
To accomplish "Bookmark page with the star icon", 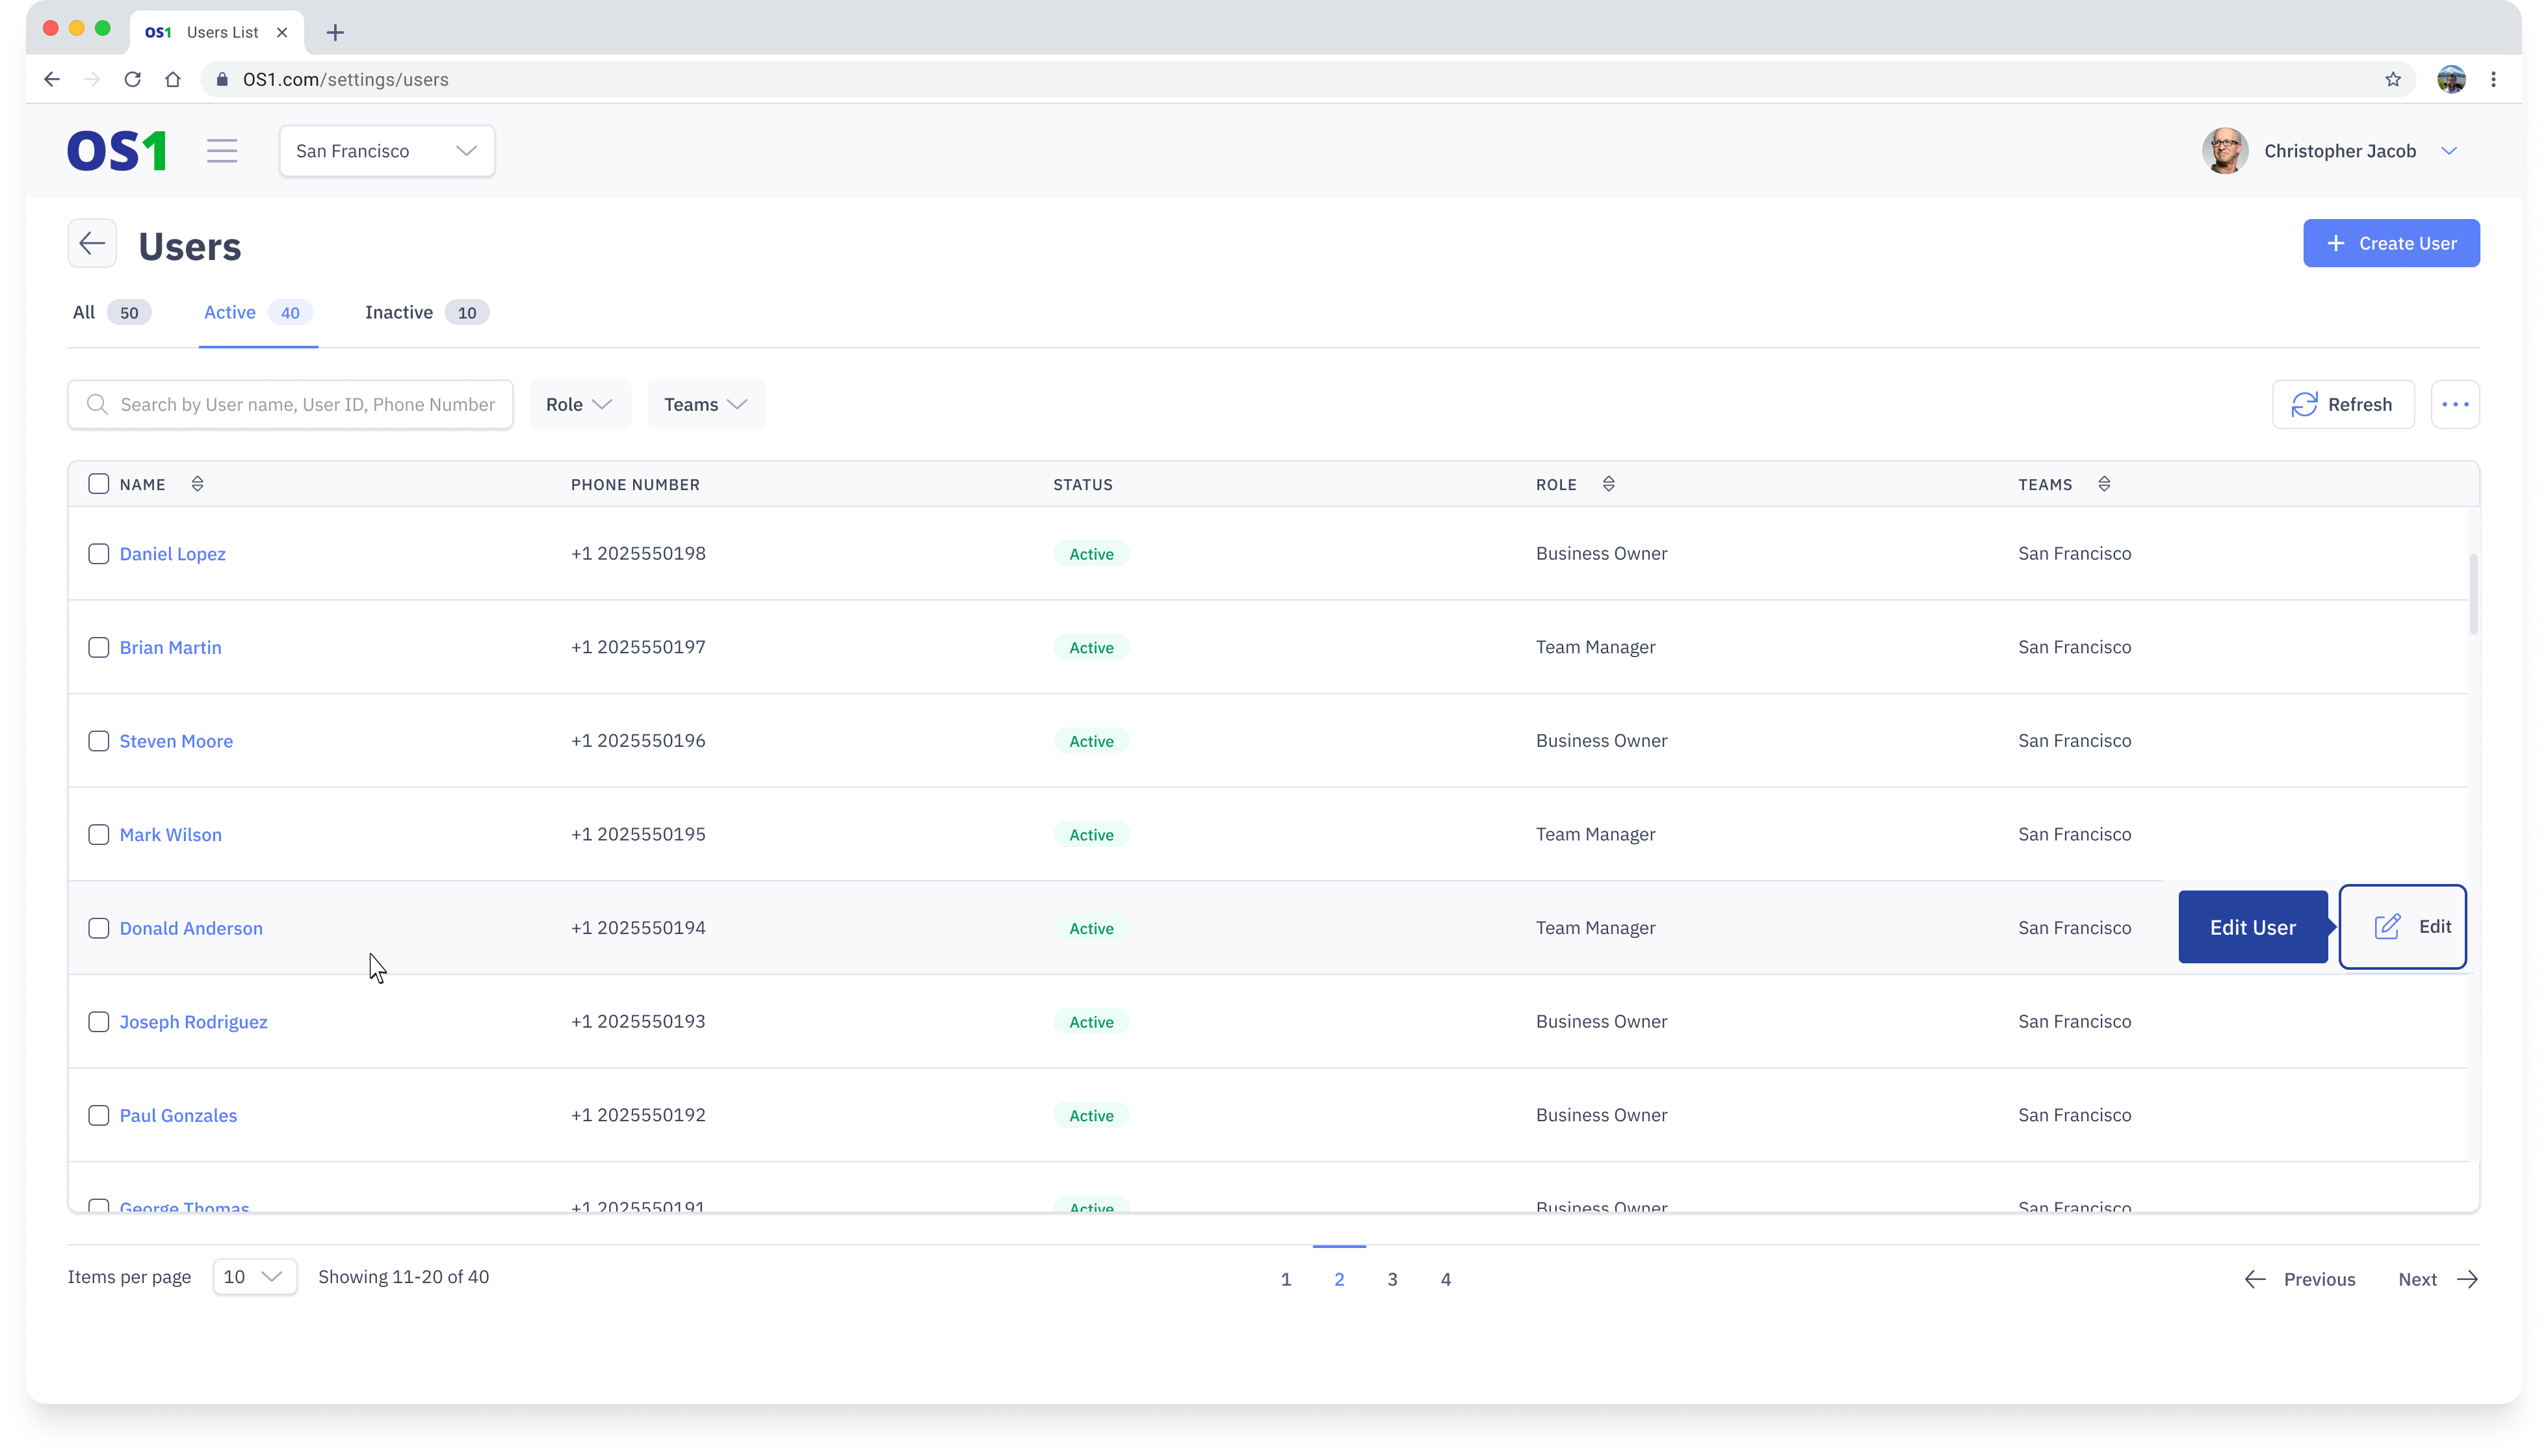I will click(x=2393, y=79).
